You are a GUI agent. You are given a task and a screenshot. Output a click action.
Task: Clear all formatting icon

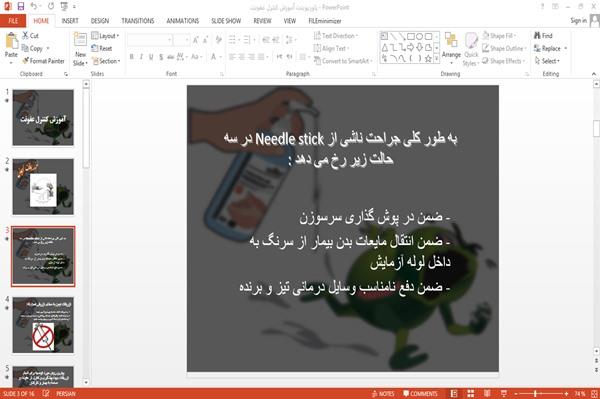218,40
